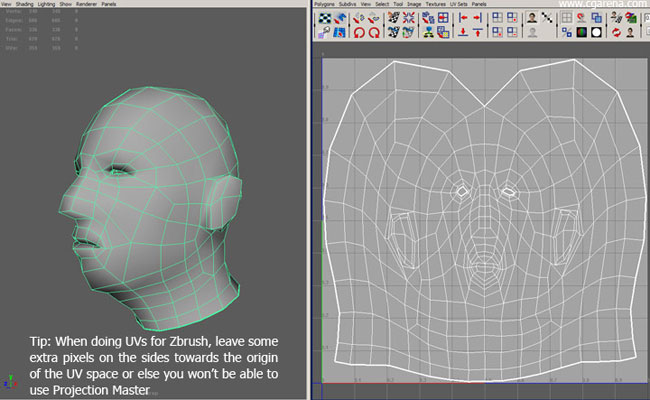Cut UVs along selected edges
The height and width of the screenshot is (400, 650).
click(x=393, y=18)
